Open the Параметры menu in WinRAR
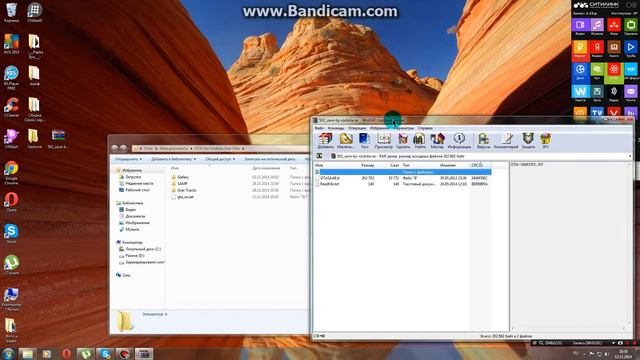The height and width of the screenshot is (360, 640). coord(404,128)
